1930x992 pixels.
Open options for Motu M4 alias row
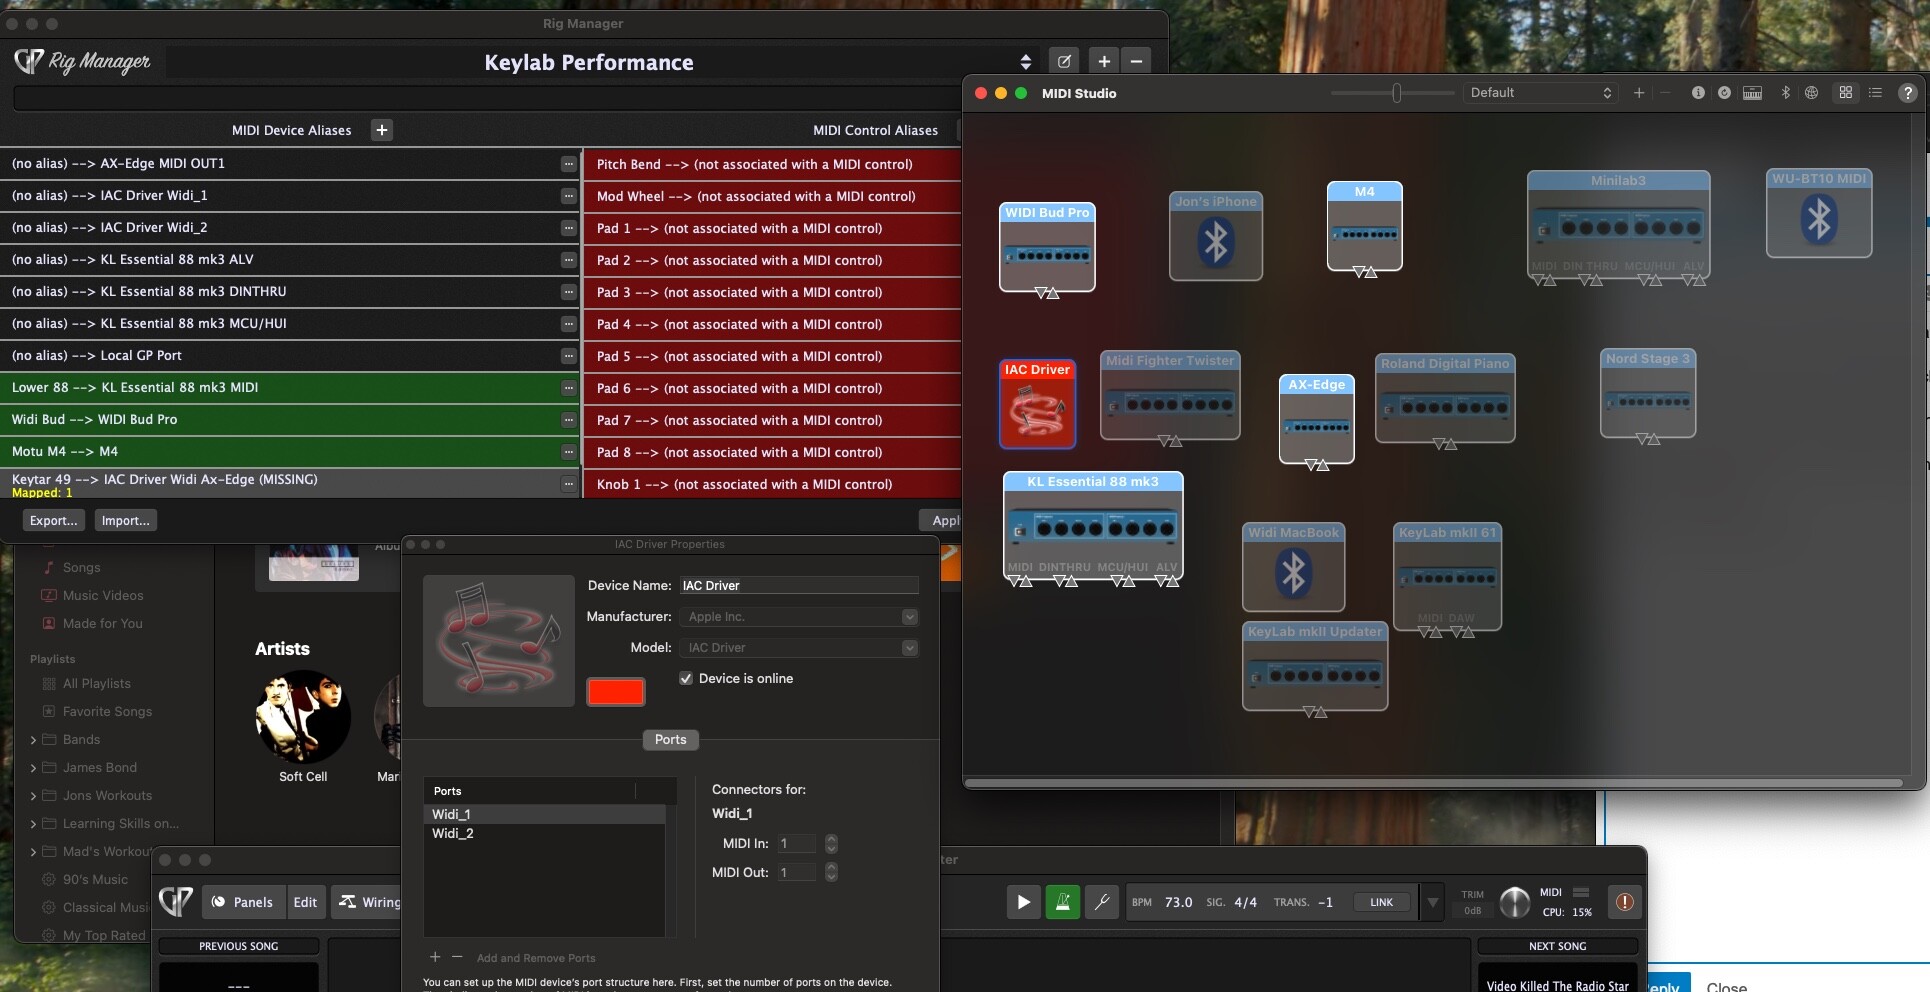[568, 452]
